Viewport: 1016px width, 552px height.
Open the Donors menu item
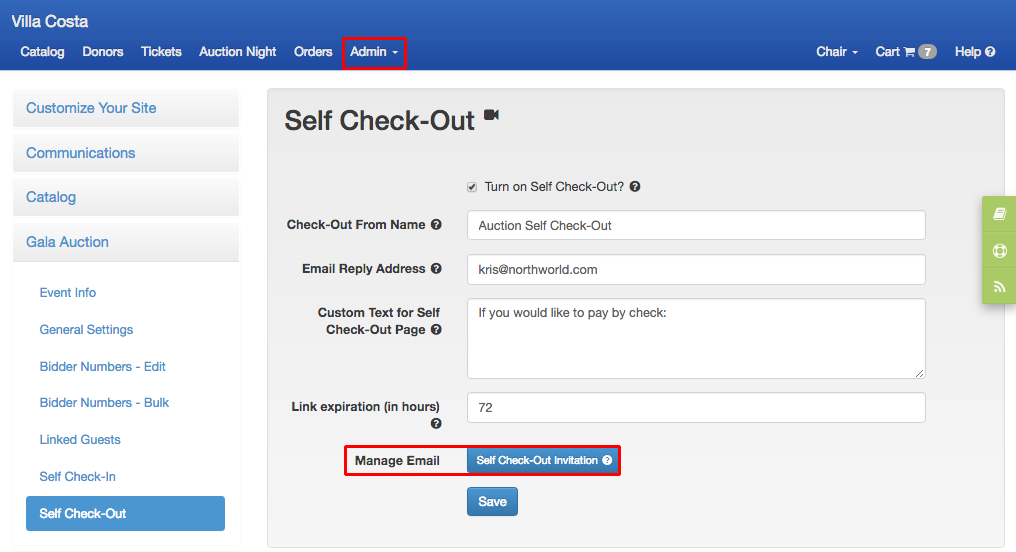pos(102,52)
